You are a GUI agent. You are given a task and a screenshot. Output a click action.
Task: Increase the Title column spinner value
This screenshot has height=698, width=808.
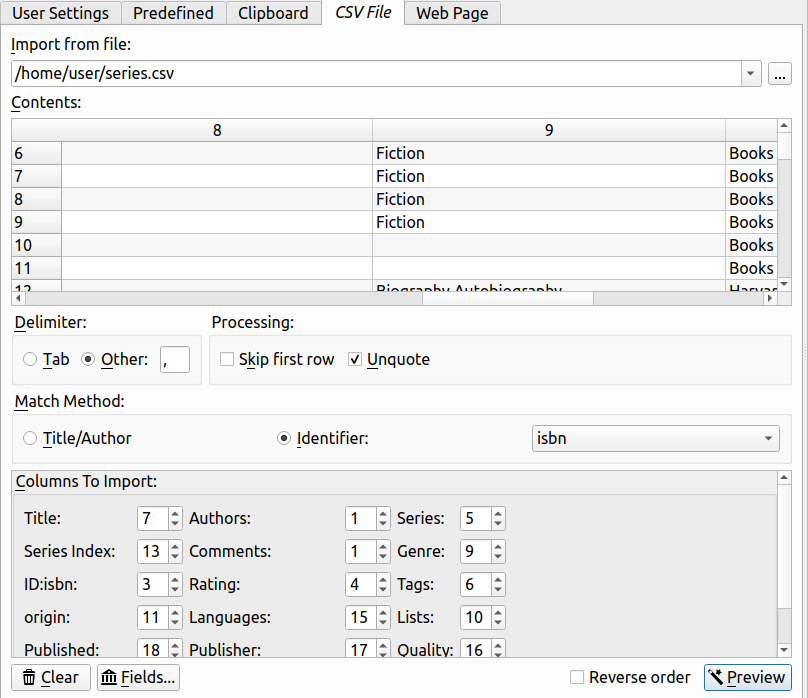tap(175, 514)
